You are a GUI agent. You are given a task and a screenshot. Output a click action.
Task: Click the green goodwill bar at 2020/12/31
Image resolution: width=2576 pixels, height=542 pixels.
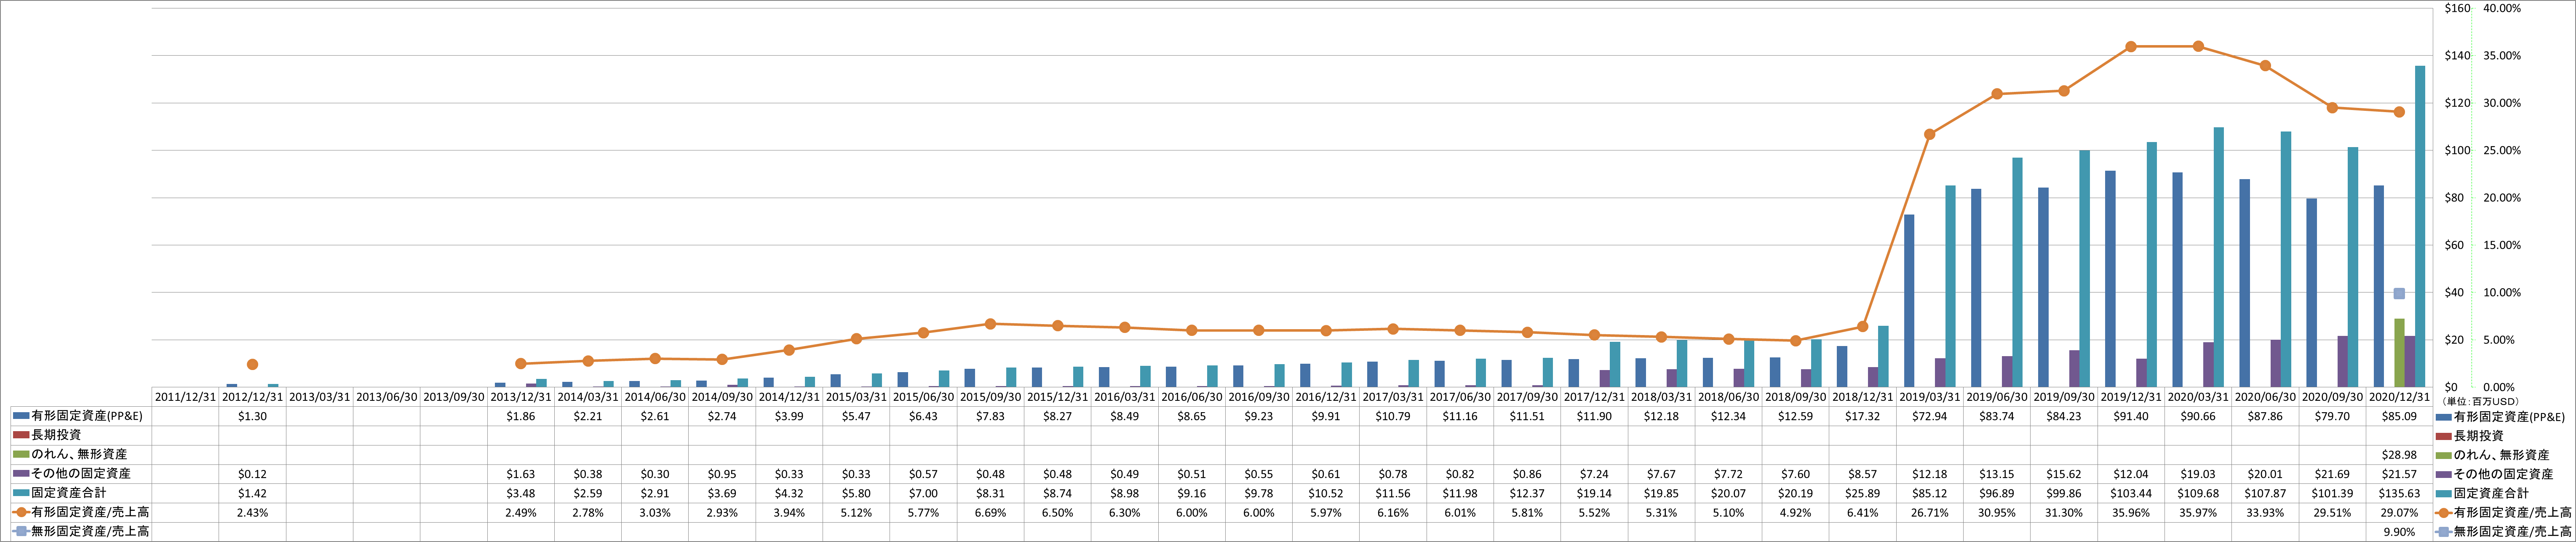click(x=2399, y=353)
